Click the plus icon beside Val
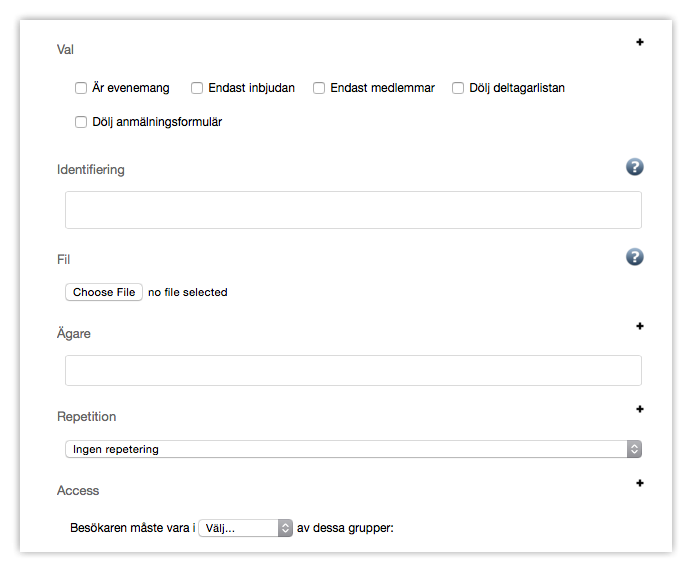Screen dimensions: 692x572 [640, 42]
